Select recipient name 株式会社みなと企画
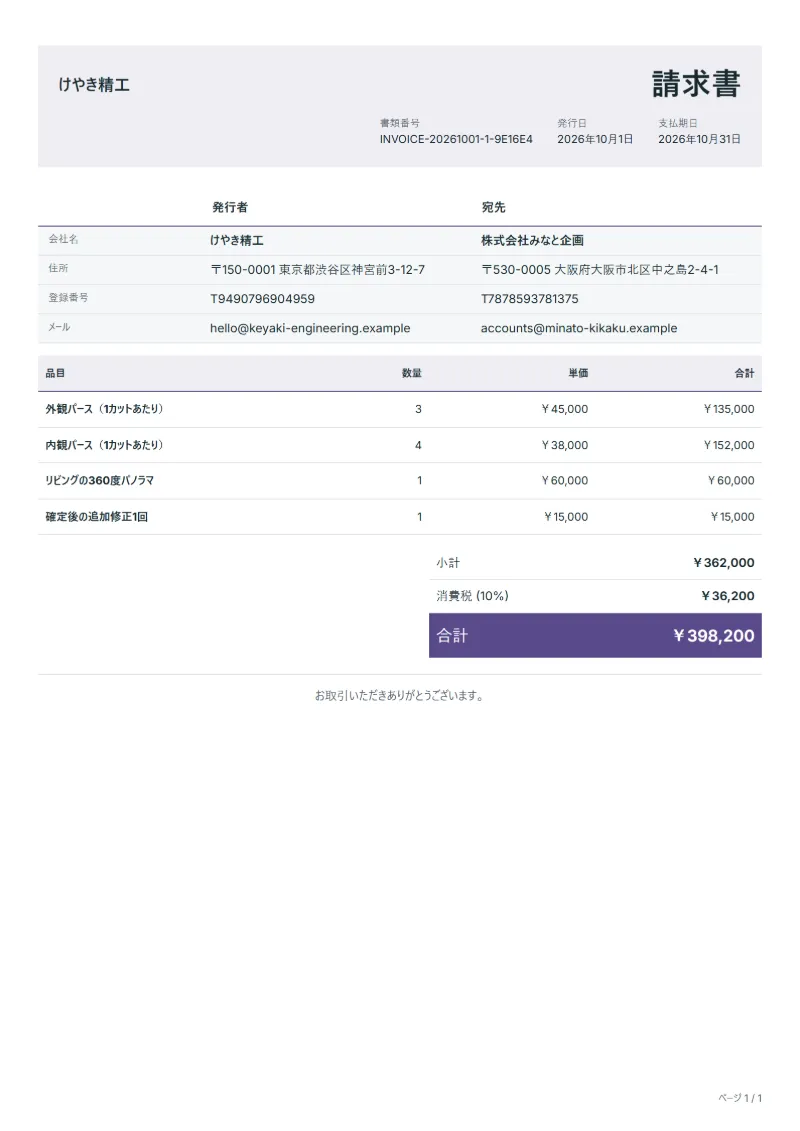Viewport: 800px width, 1131px height. (x=532, y=241)
